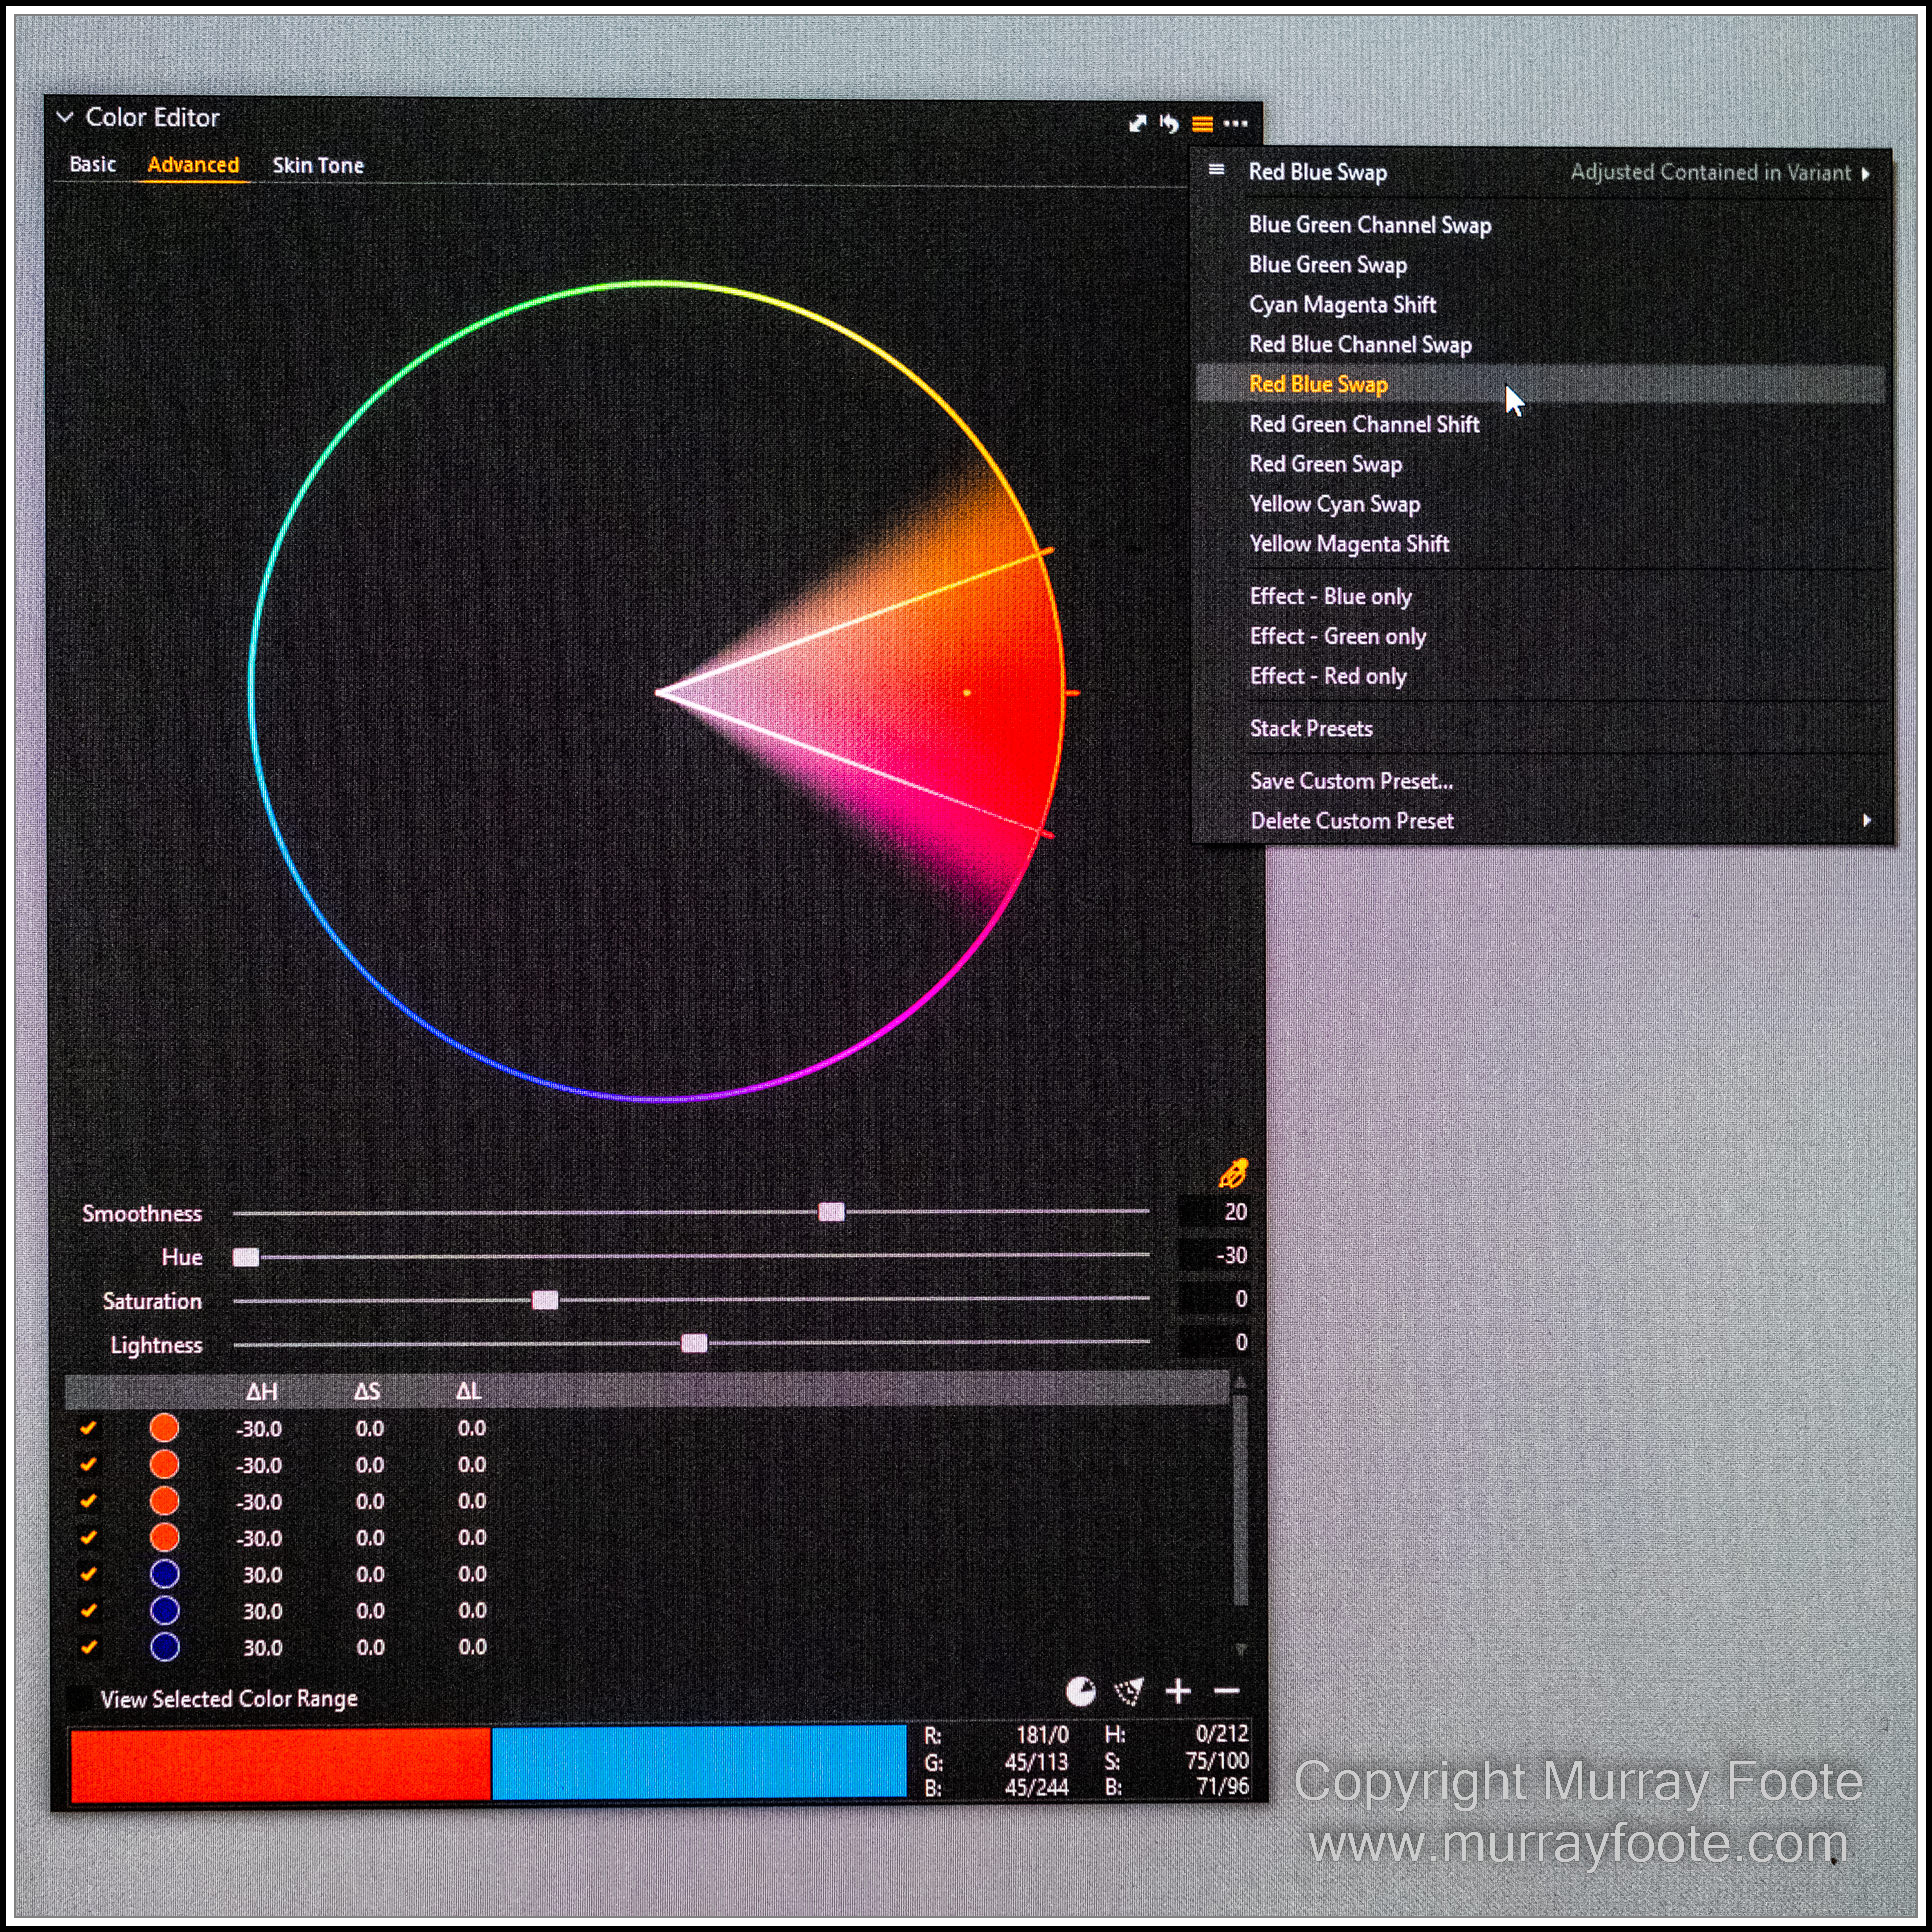Collapse the Color Editor panel chevron
The height and width of the screenshot is (1932, 1932).
[x=65, y=117]
